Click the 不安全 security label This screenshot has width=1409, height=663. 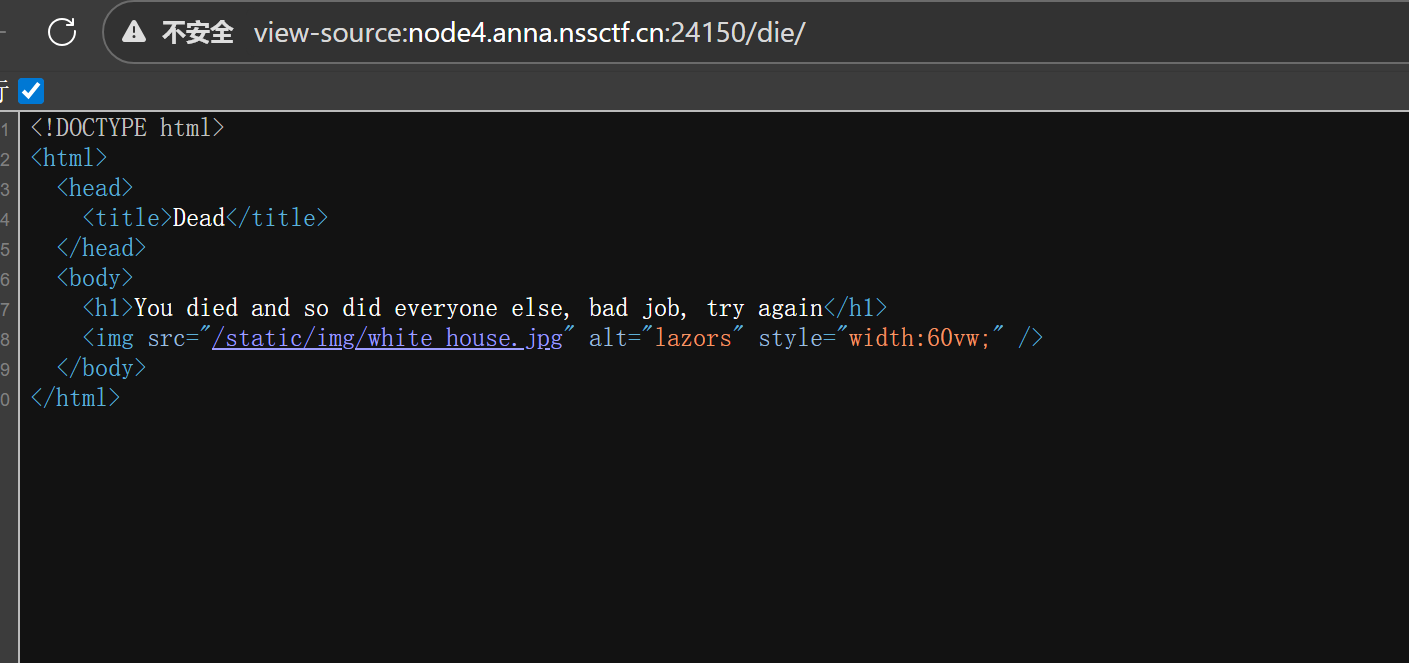[197, 32]
